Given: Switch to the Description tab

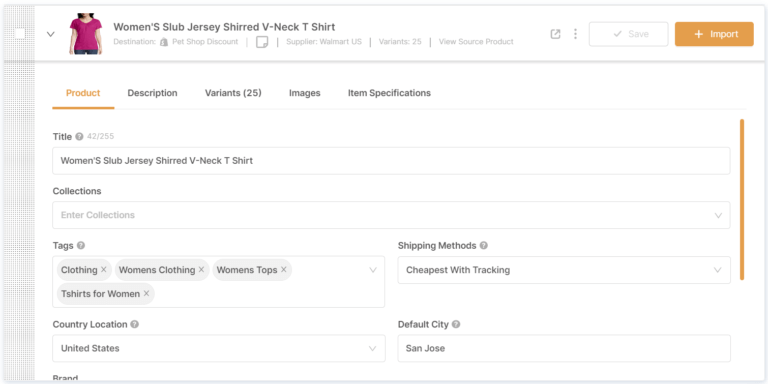Looking at the screenshot, I should [x=152, y=93].
